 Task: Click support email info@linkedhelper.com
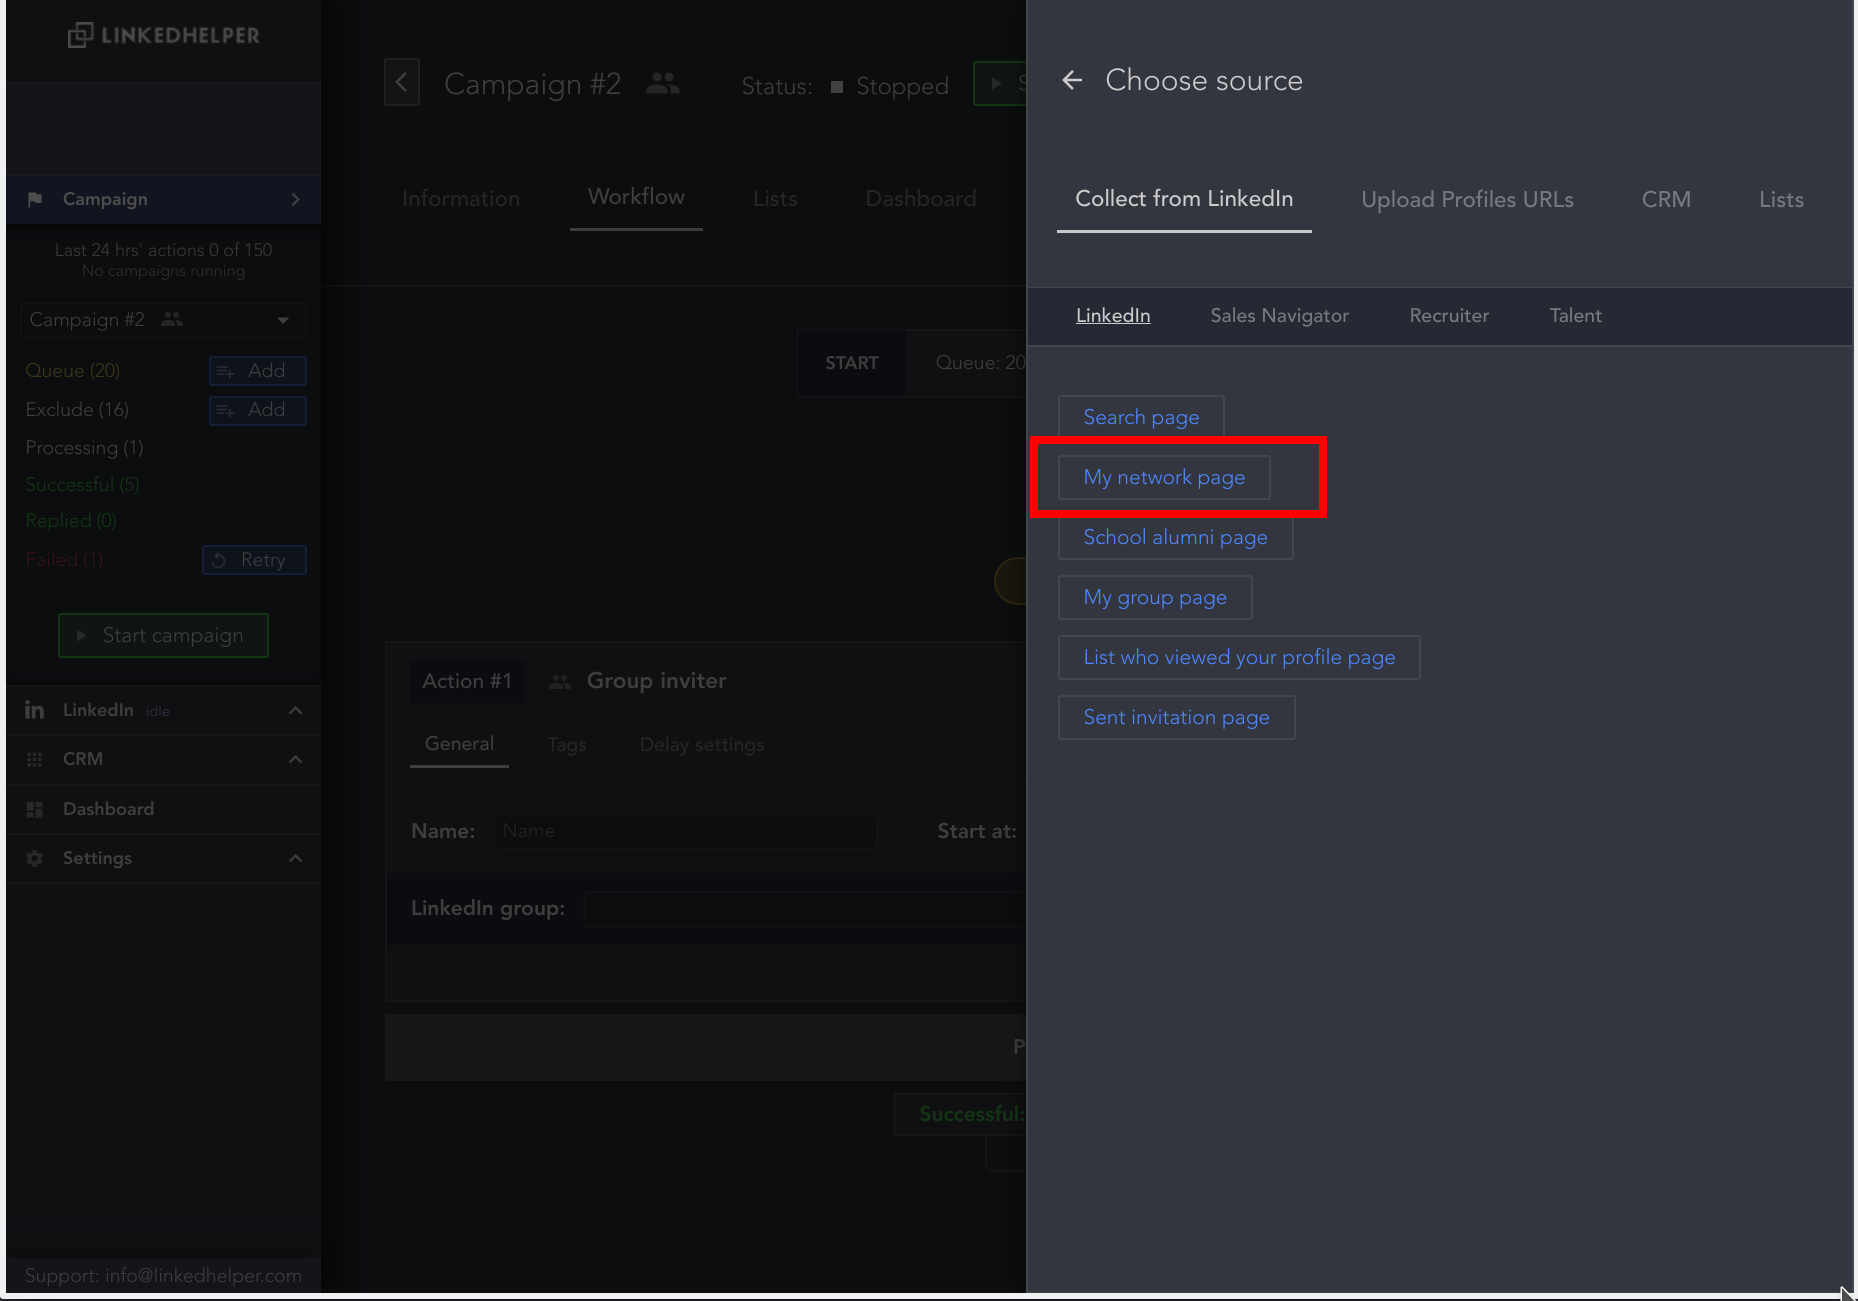[x=203, y=1276]
